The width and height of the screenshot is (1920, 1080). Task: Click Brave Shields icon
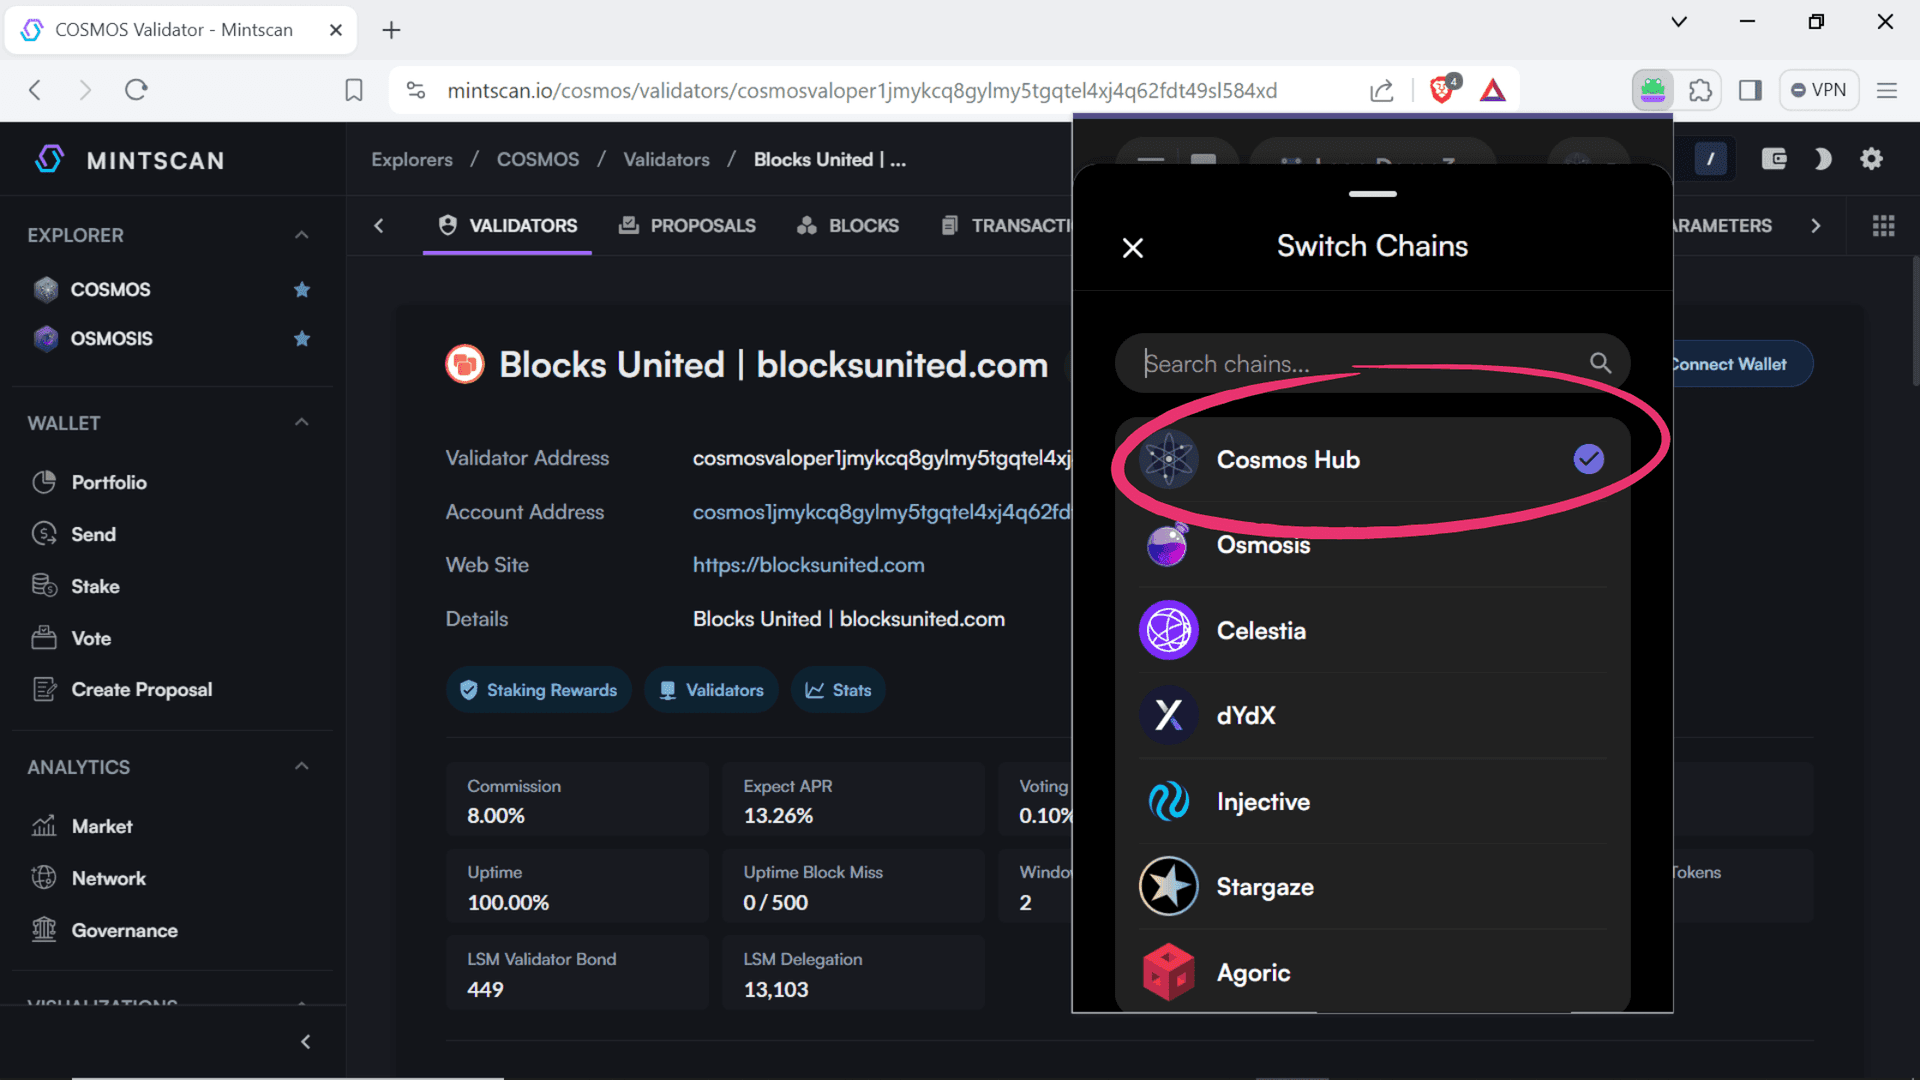[1443, 90]
